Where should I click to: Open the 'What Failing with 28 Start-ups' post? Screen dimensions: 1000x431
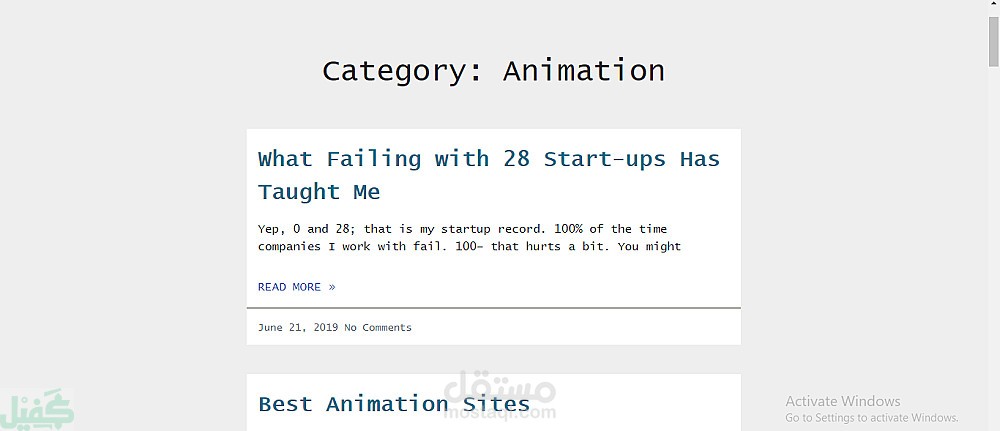point(489,175)
